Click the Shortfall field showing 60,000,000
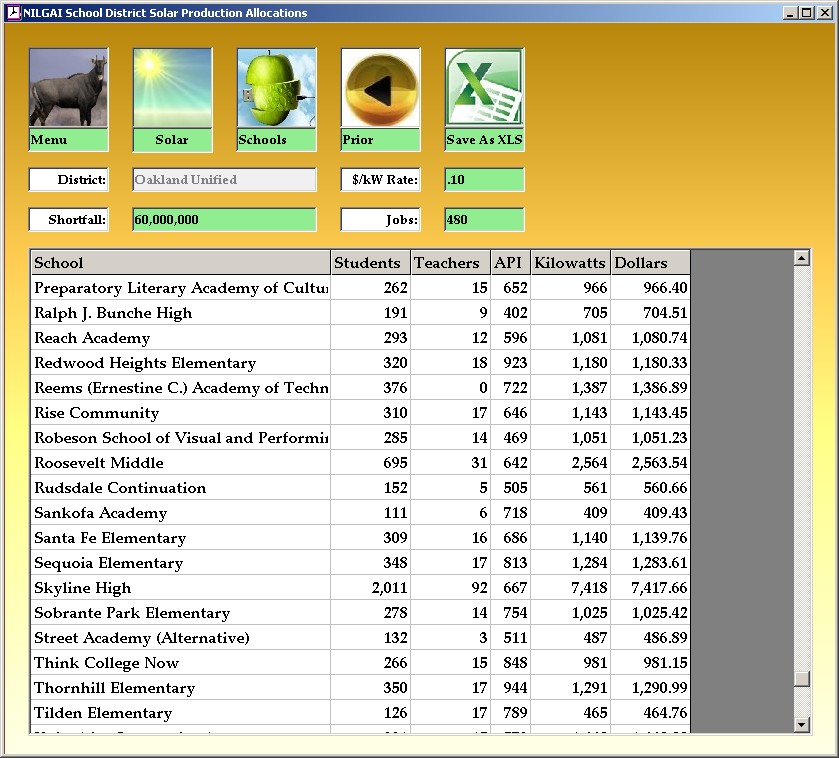The width and height of the screenshot is (839, 758). [x=224, y=220]
